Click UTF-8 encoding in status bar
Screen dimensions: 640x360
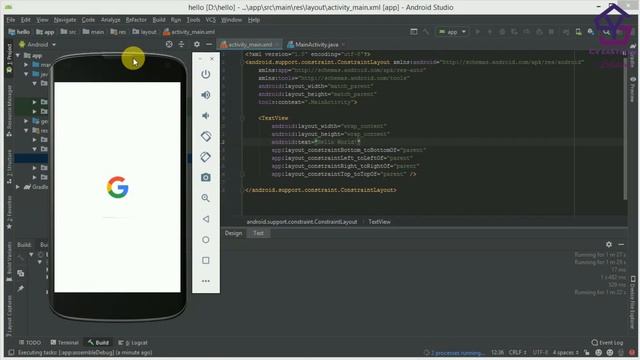pos(540,353)
